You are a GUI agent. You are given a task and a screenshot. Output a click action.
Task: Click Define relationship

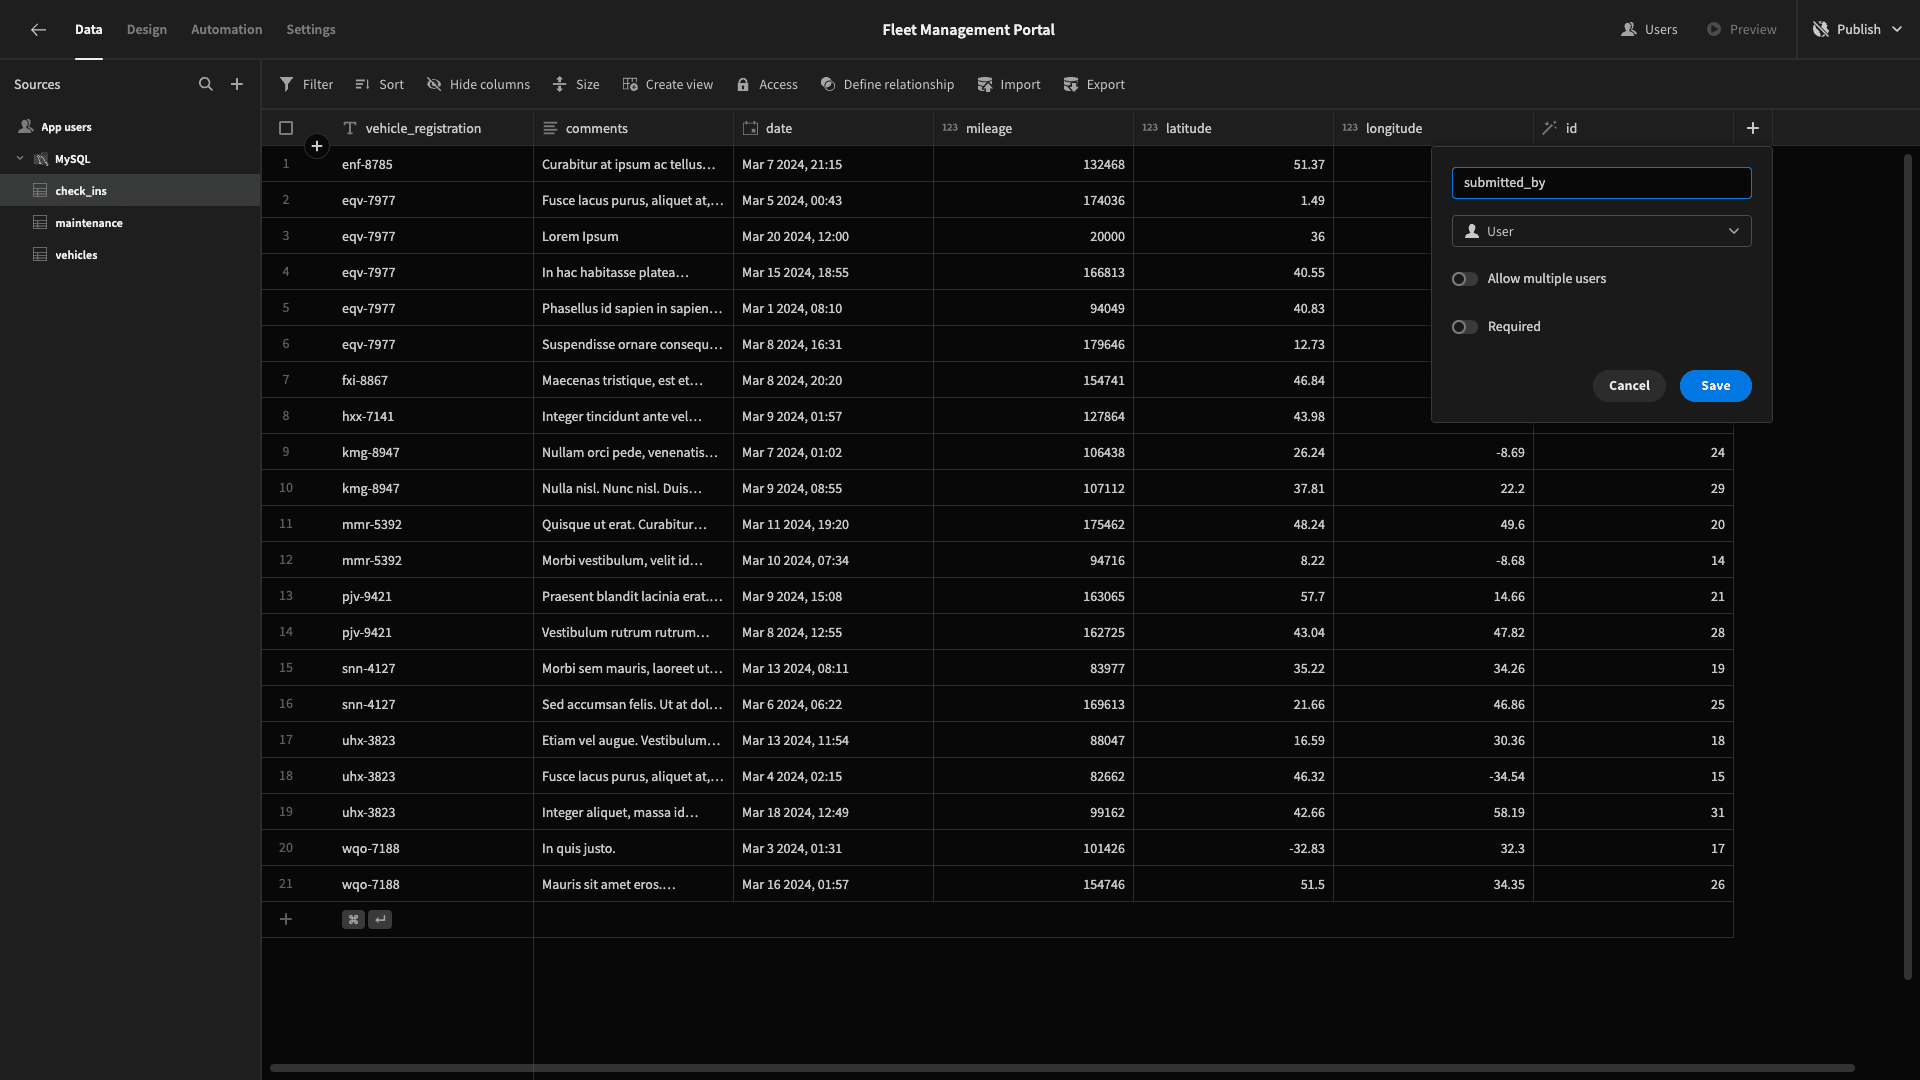pos(887,85)
